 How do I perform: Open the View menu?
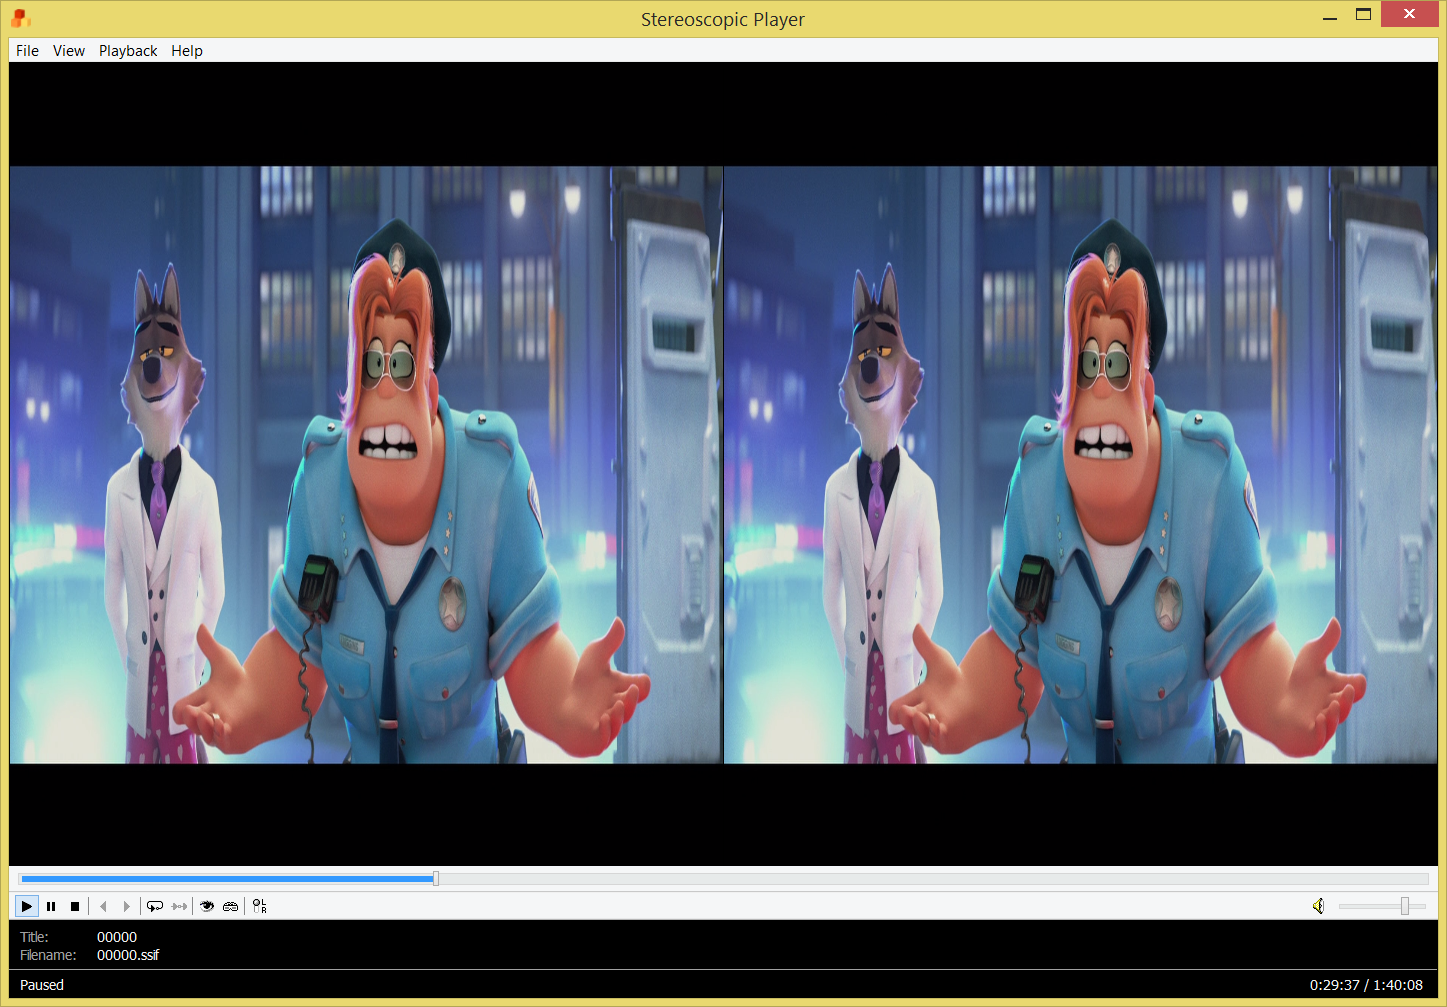click(x=69, y=51)
